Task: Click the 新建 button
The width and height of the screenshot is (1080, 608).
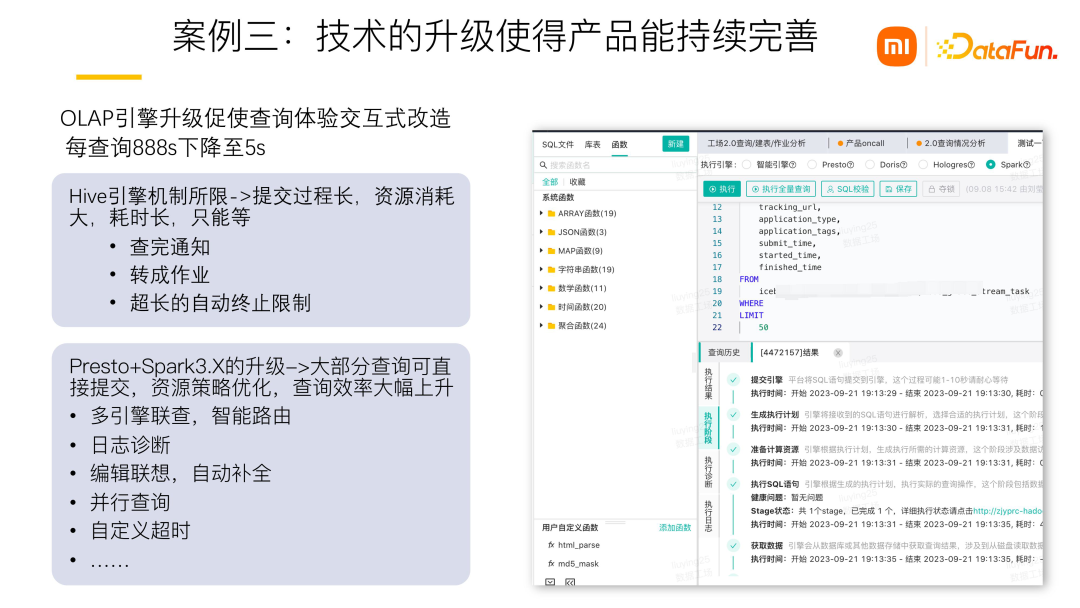Action: (676, 144)
